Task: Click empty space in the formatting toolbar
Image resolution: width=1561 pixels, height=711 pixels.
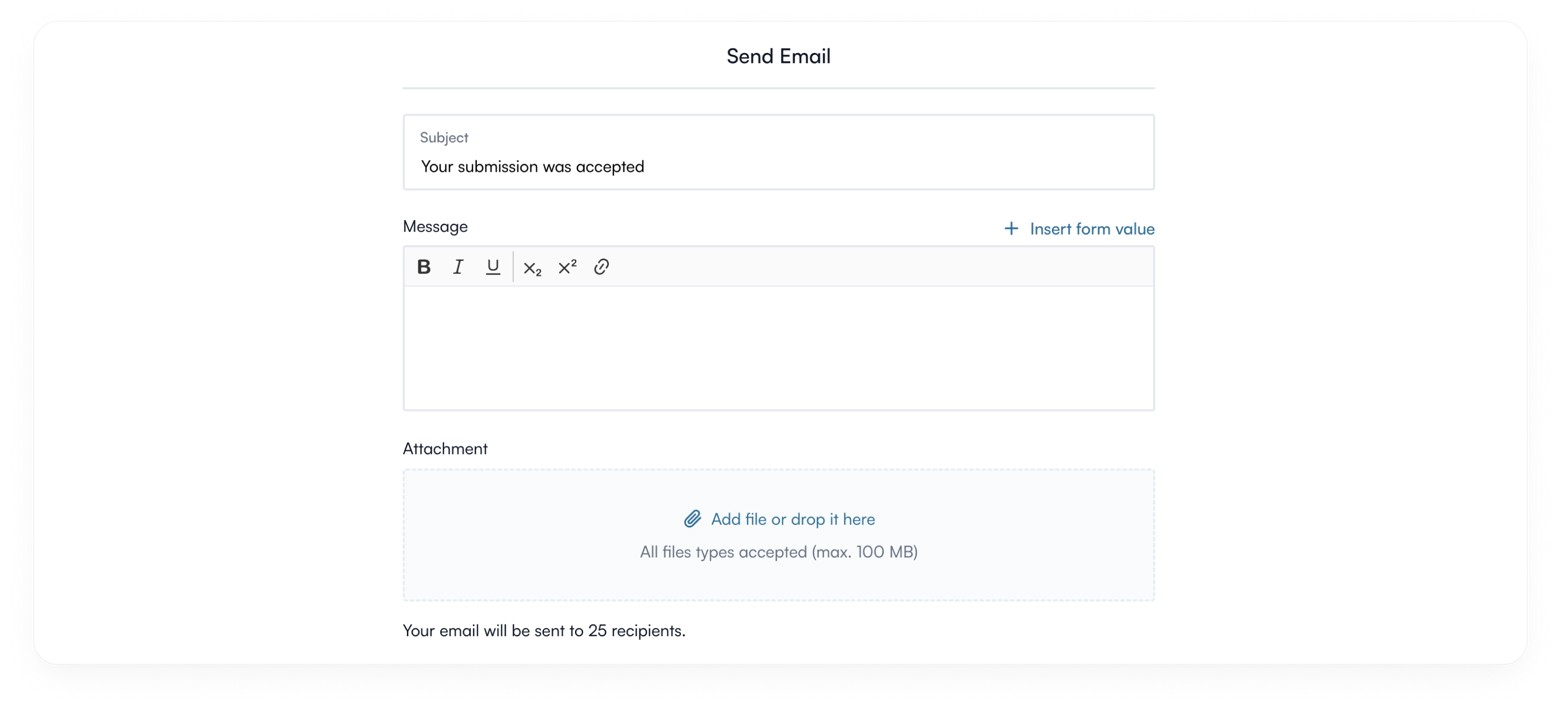Action: pyautogui.click(x=880, y=267)
